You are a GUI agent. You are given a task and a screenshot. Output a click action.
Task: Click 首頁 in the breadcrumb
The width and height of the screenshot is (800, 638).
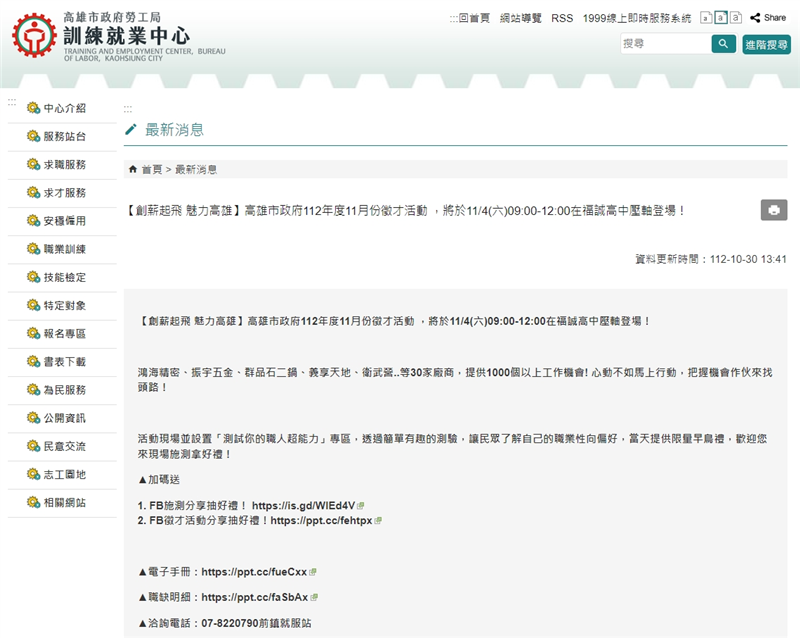(x=152, y=169)
